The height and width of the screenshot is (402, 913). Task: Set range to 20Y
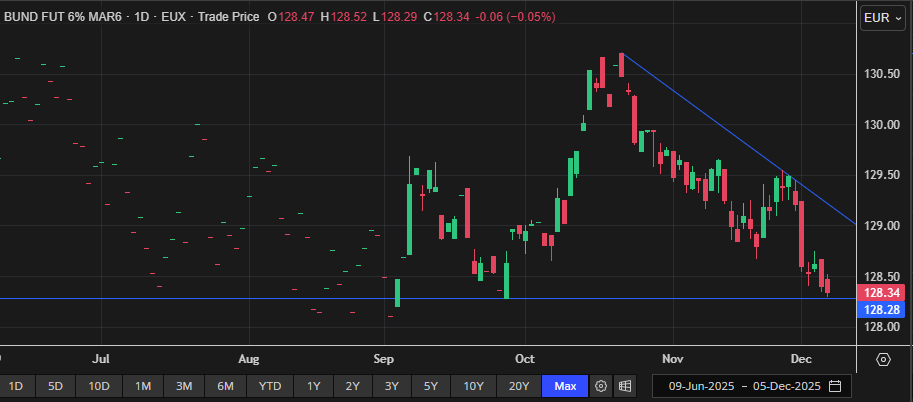pyautogui.click(x=518, y=386)
